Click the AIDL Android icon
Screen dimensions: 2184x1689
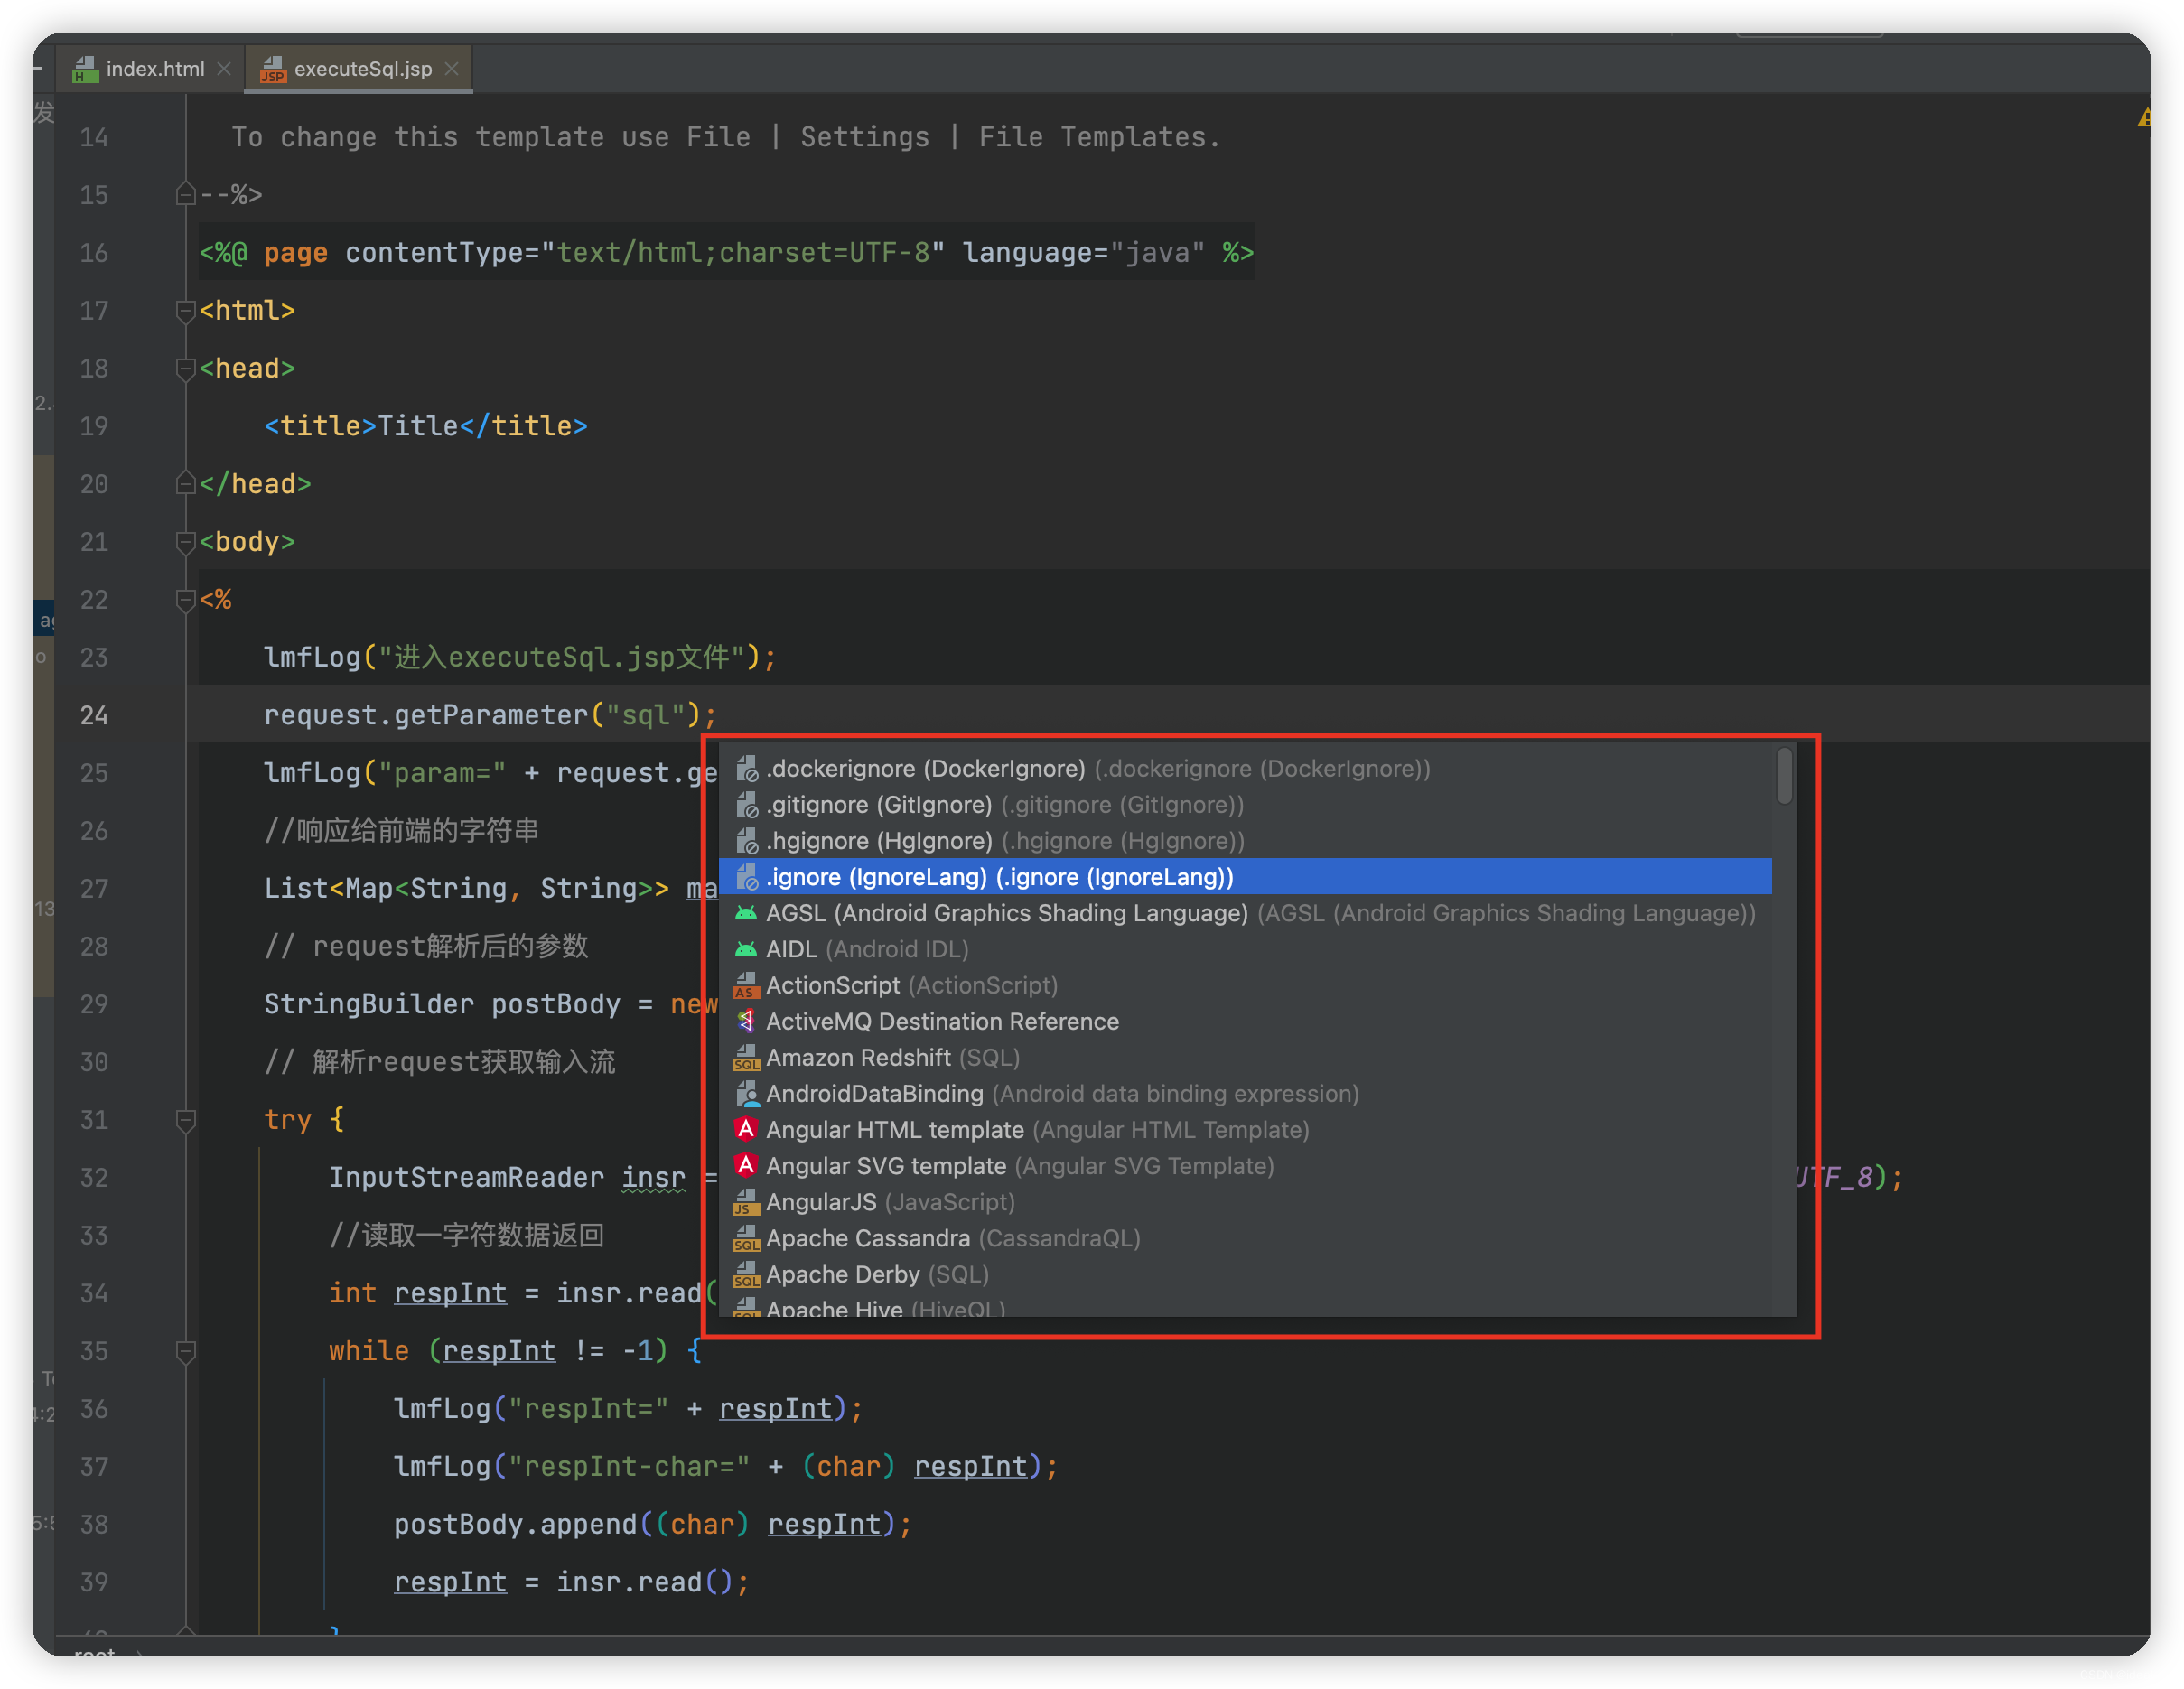click(x=746, y=948)
